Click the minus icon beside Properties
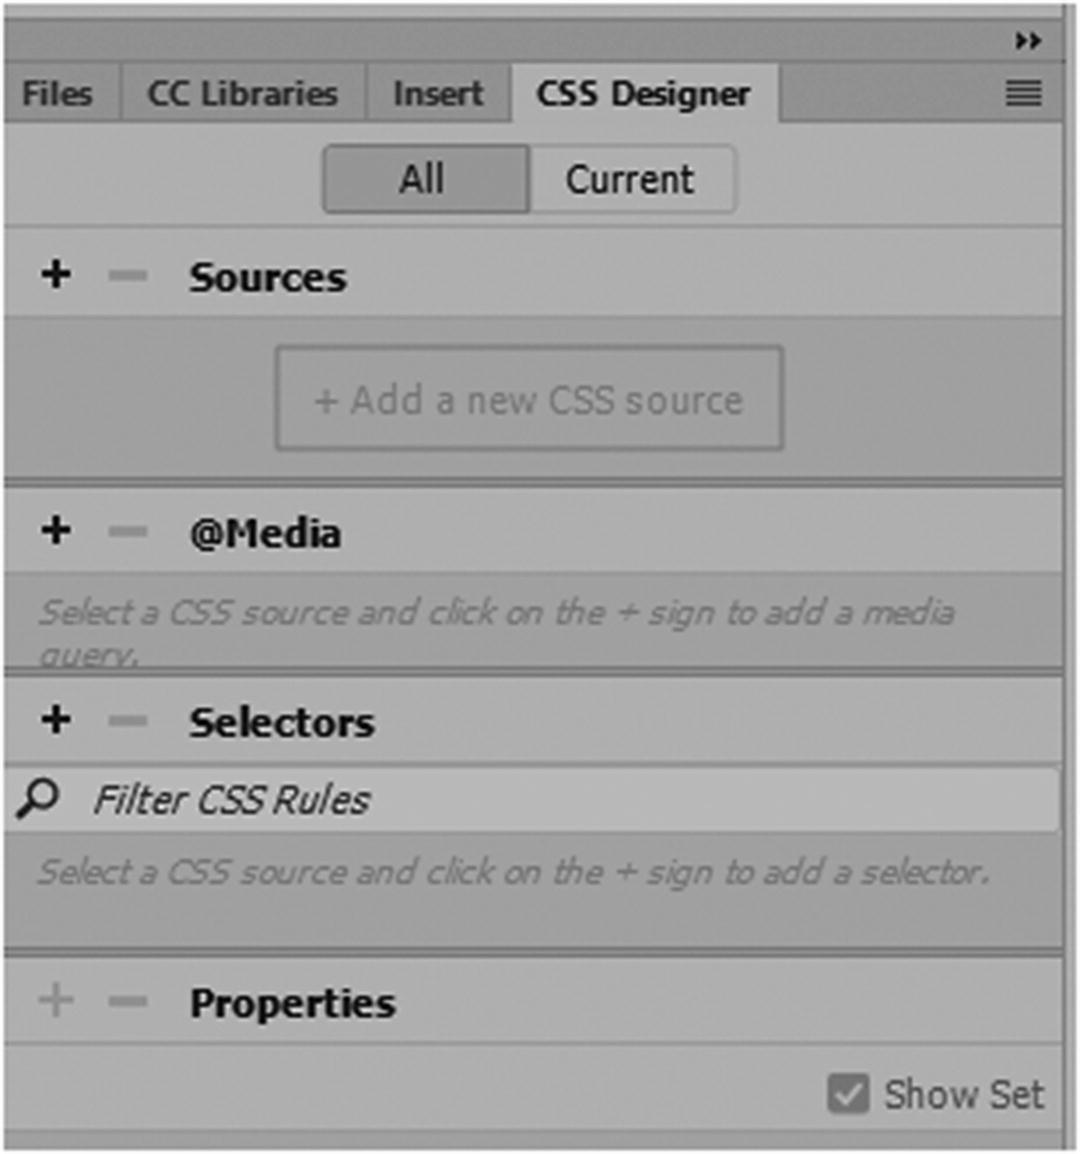The height and width of the screenshot is (1154, 1080). click(127, 1001)
